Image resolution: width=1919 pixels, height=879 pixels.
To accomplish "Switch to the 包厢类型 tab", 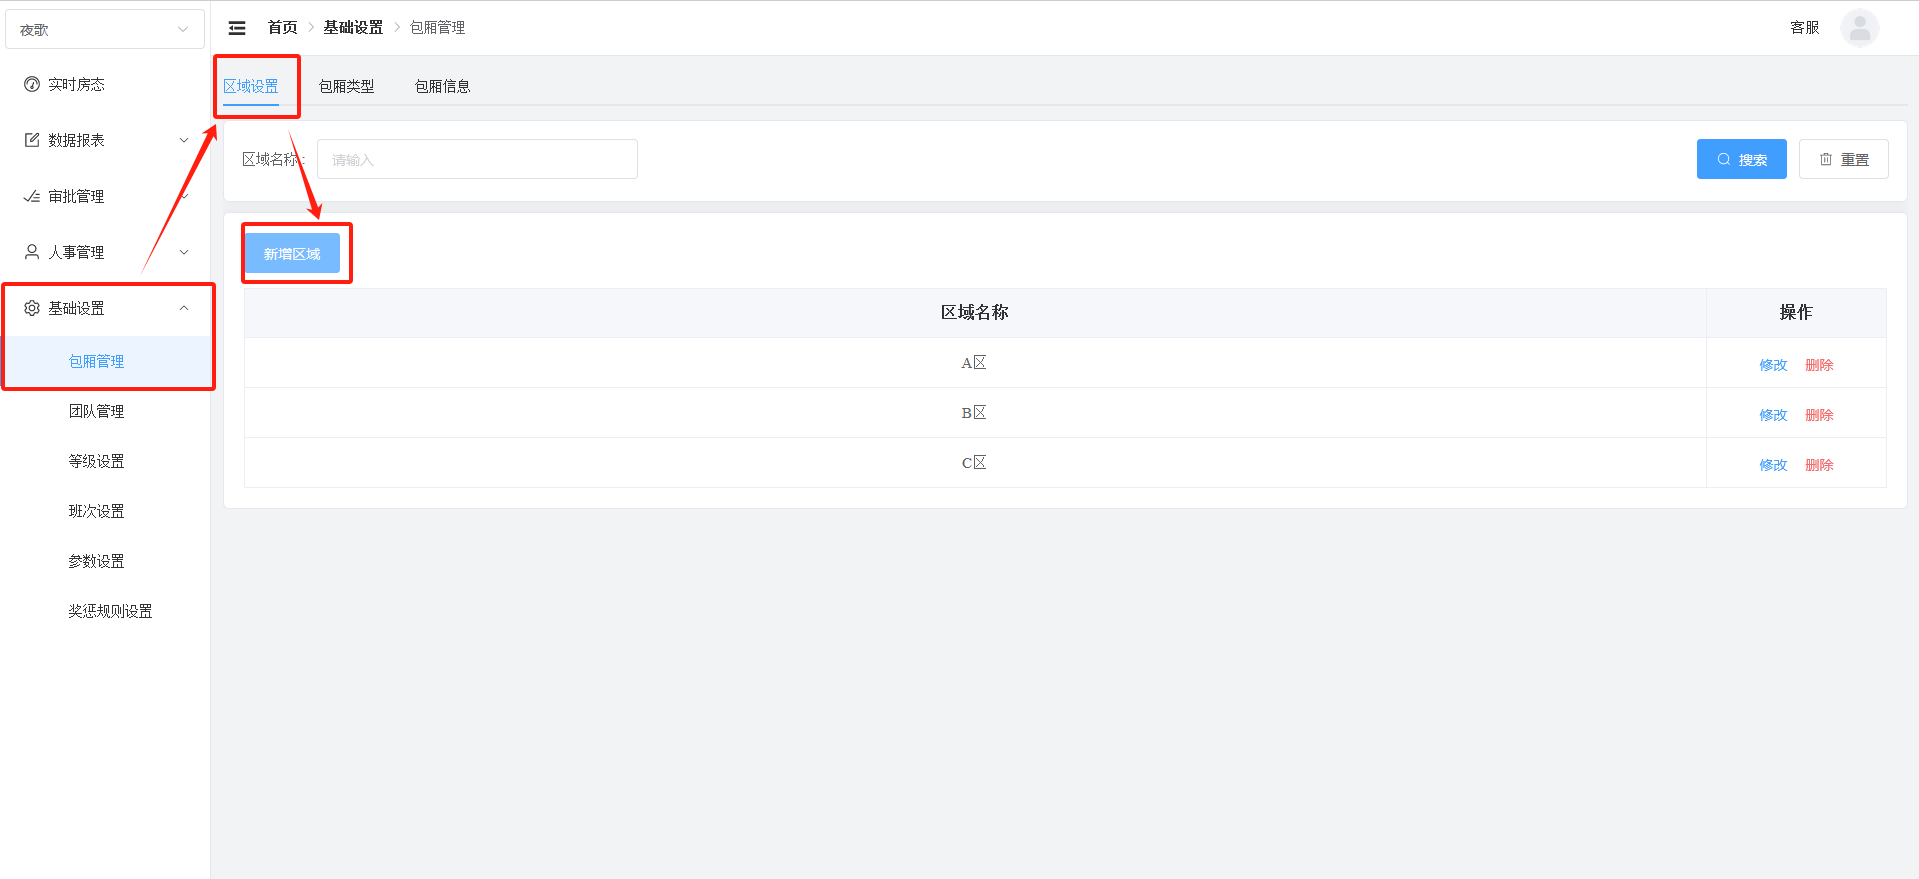I will (x=347, y=86).
